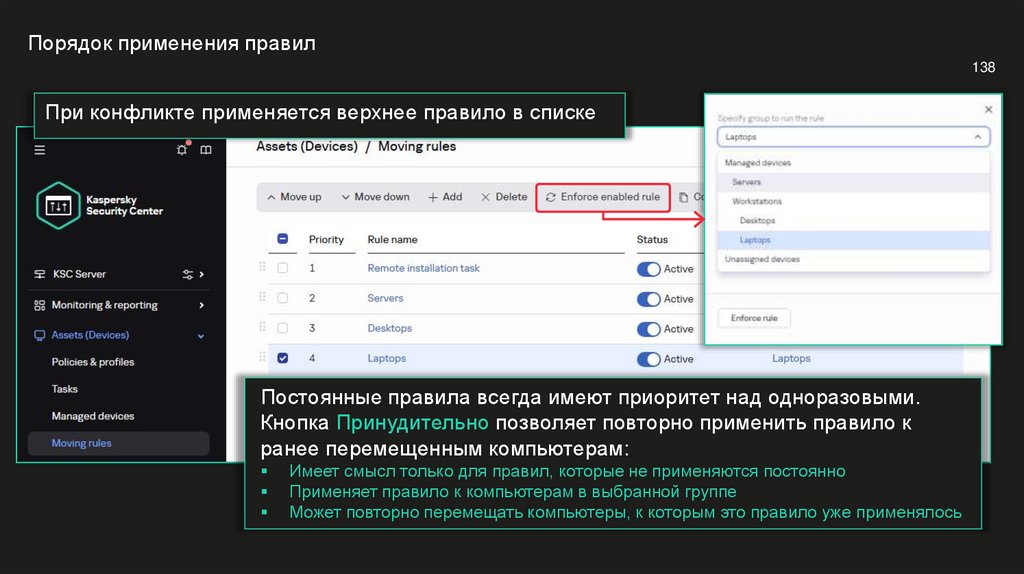
Task: Check the Desktops rule checkbox
Action: [x=283, y=328]
